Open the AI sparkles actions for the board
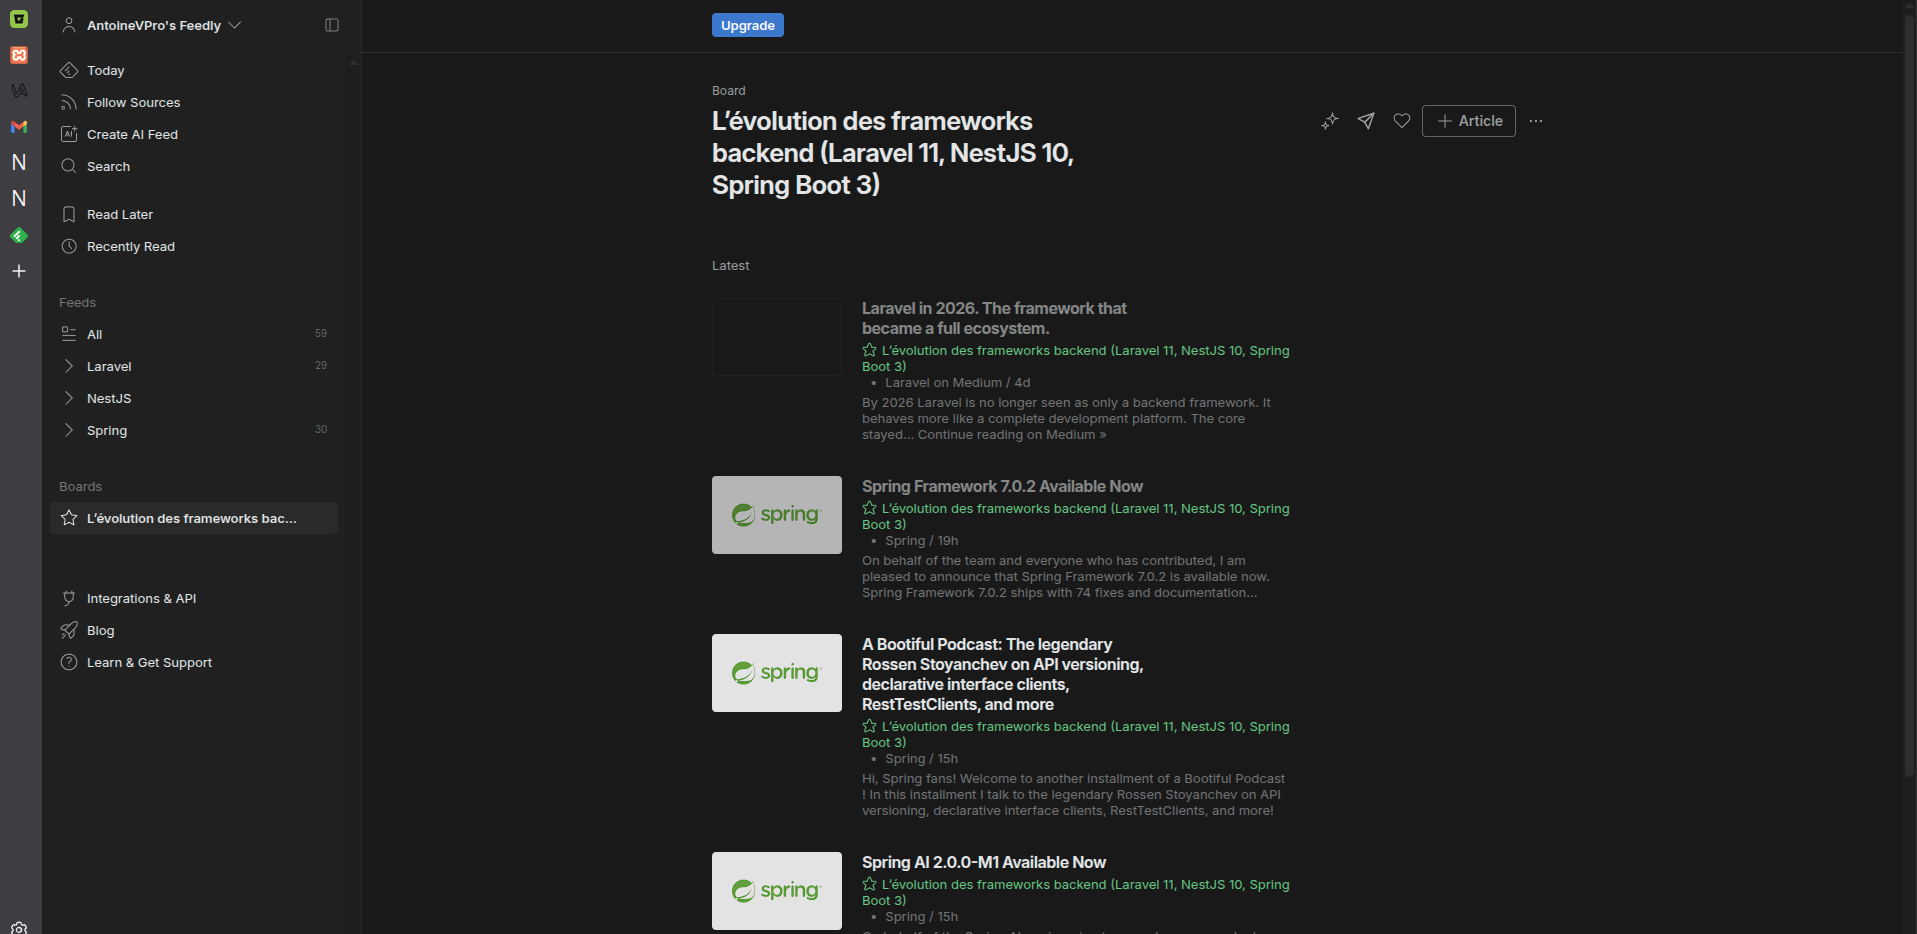This screenshot has width=1917, height=934. point(1329,121)
